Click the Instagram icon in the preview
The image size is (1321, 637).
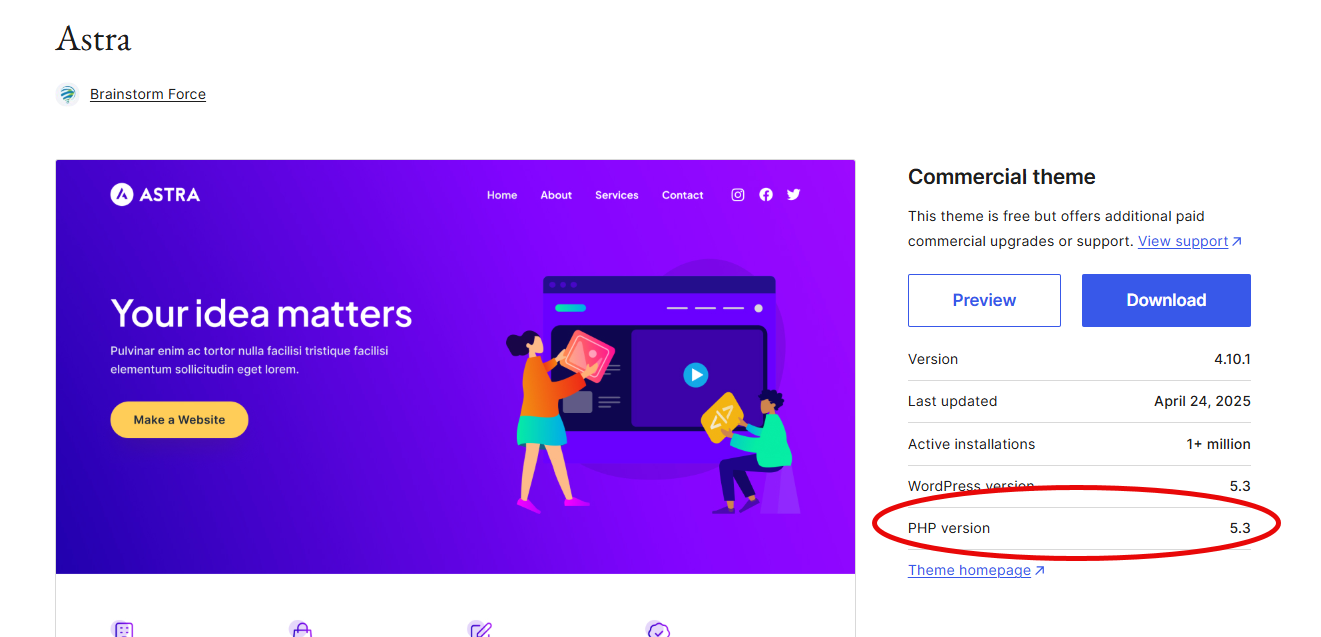coord(738,195)
